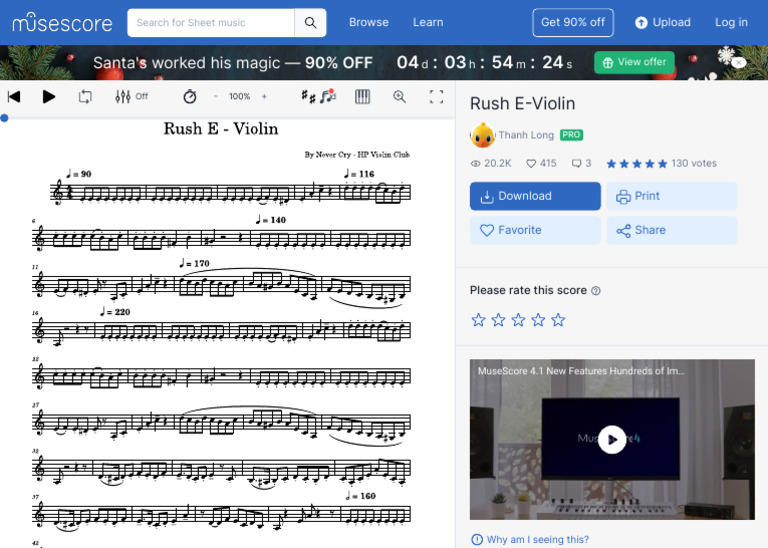
Task: Show the piano keyboard
Action: [362, 97]
